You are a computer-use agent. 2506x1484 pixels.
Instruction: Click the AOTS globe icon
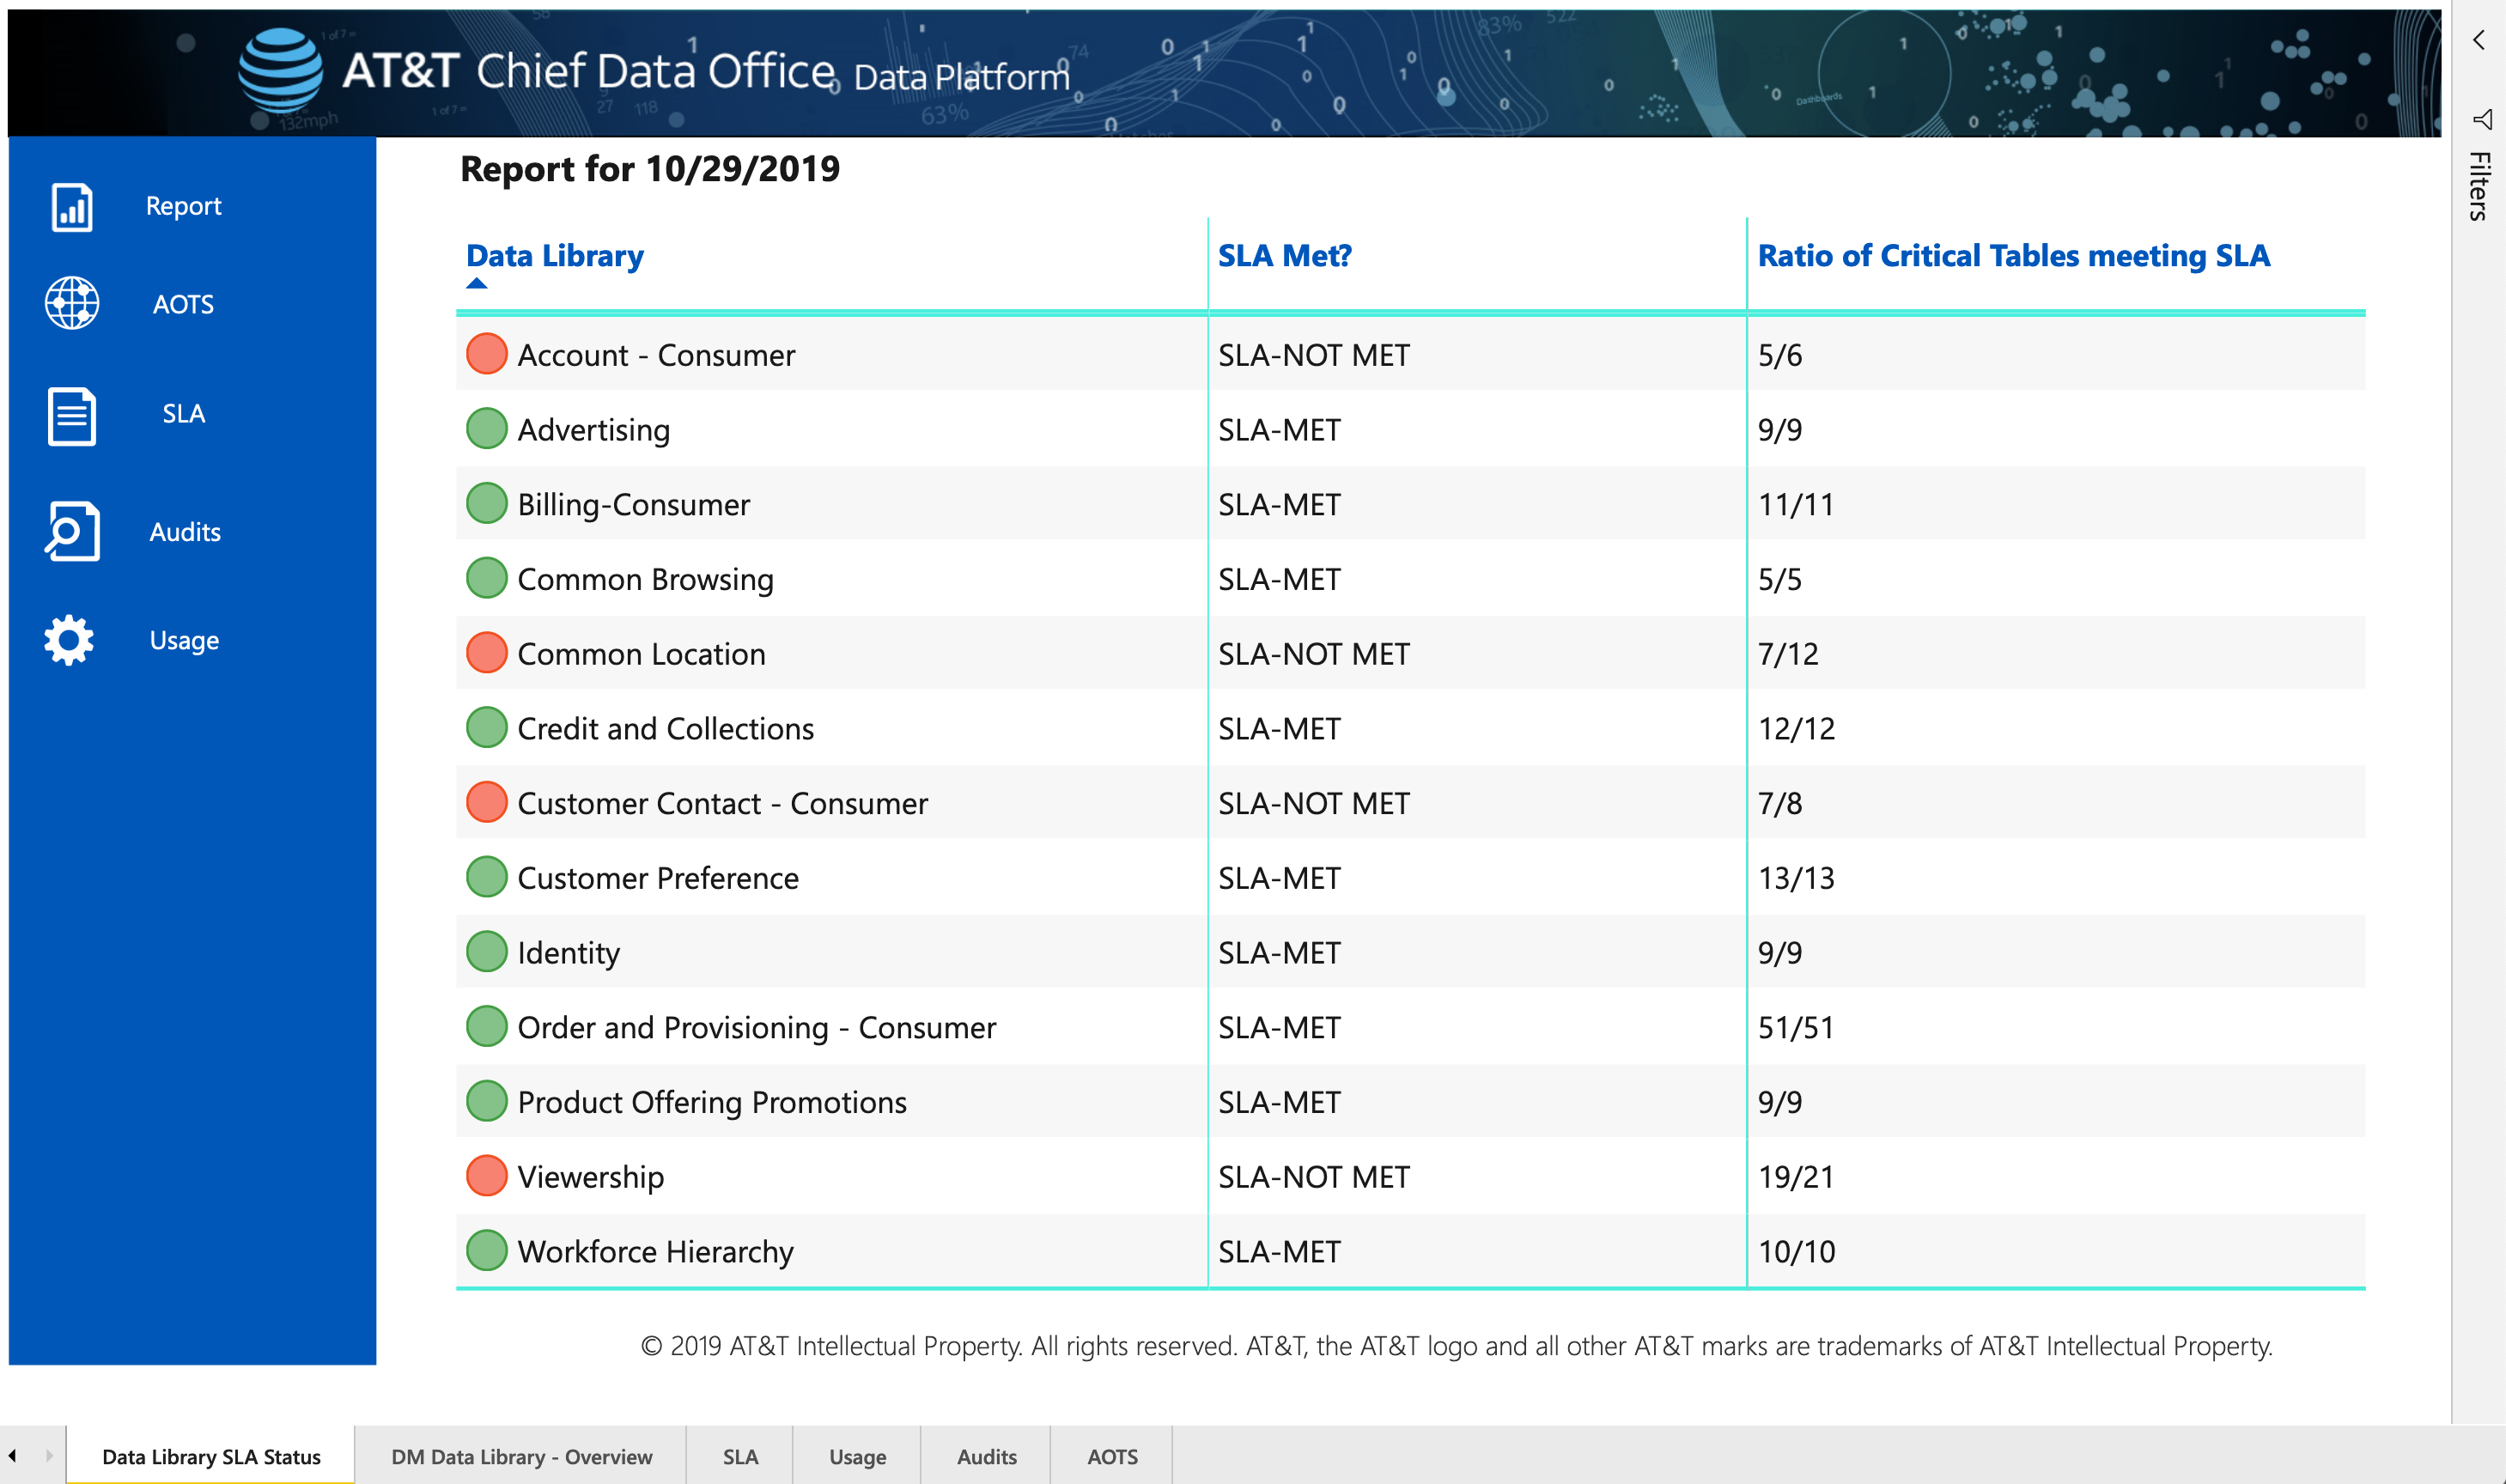[x=72, y=303]
